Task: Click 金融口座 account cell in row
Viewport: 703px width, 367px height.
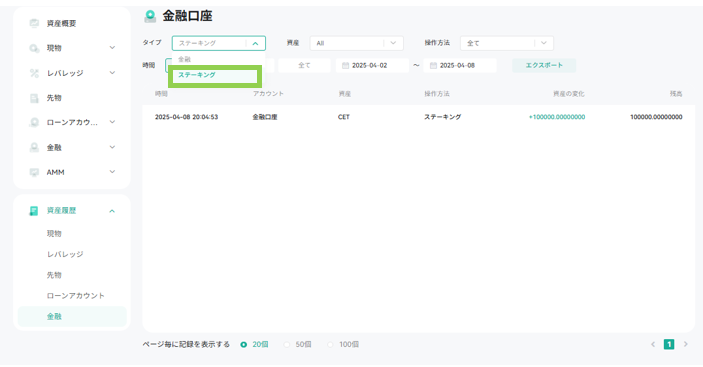Action: (265, 117)
